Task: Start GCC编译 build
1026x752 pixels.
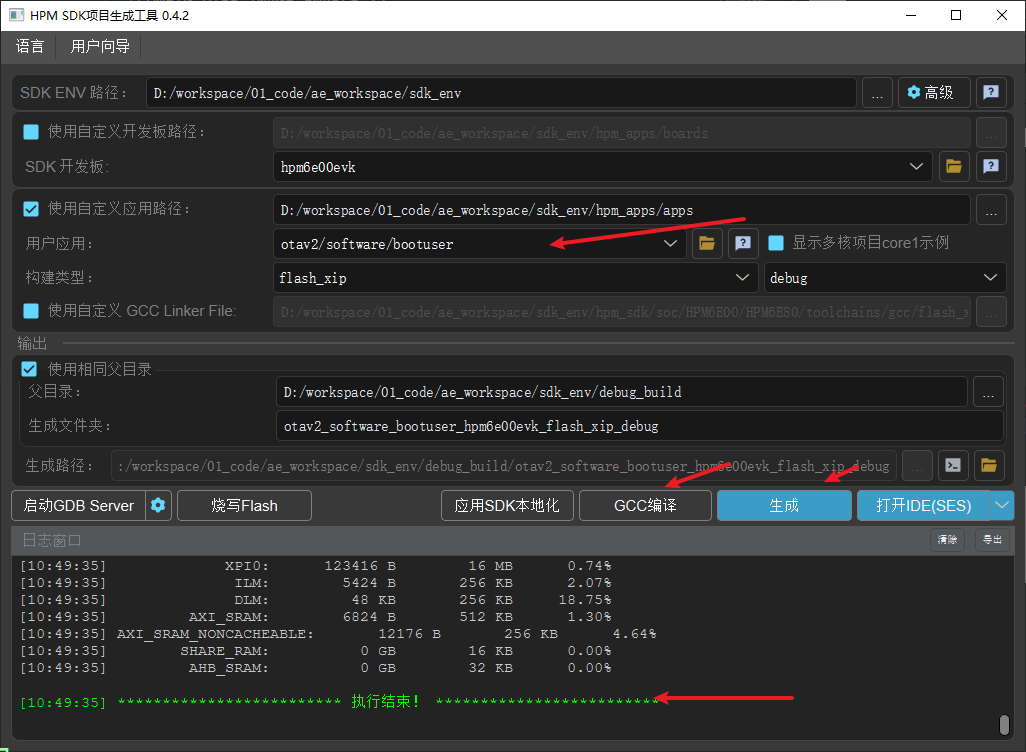Action: pos(645,506)
